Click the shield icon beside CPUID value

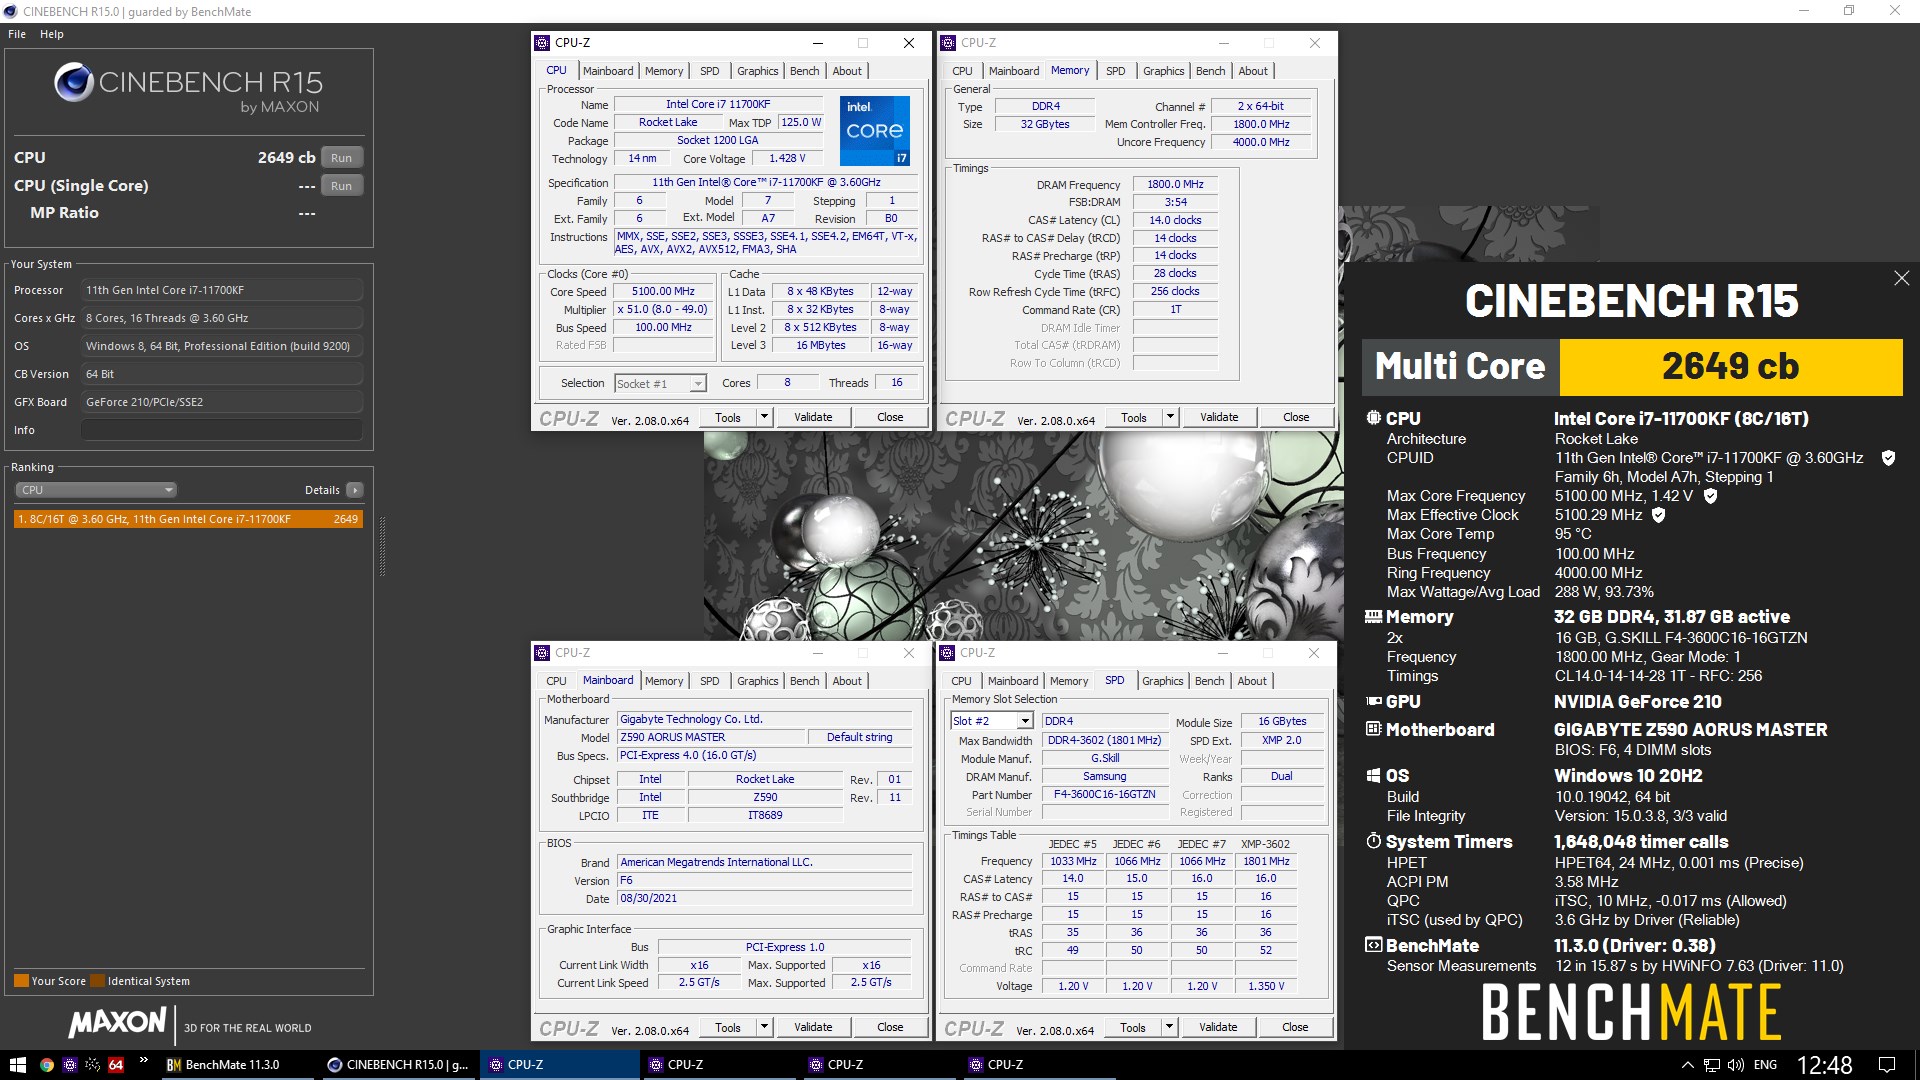coord(1889,458)
